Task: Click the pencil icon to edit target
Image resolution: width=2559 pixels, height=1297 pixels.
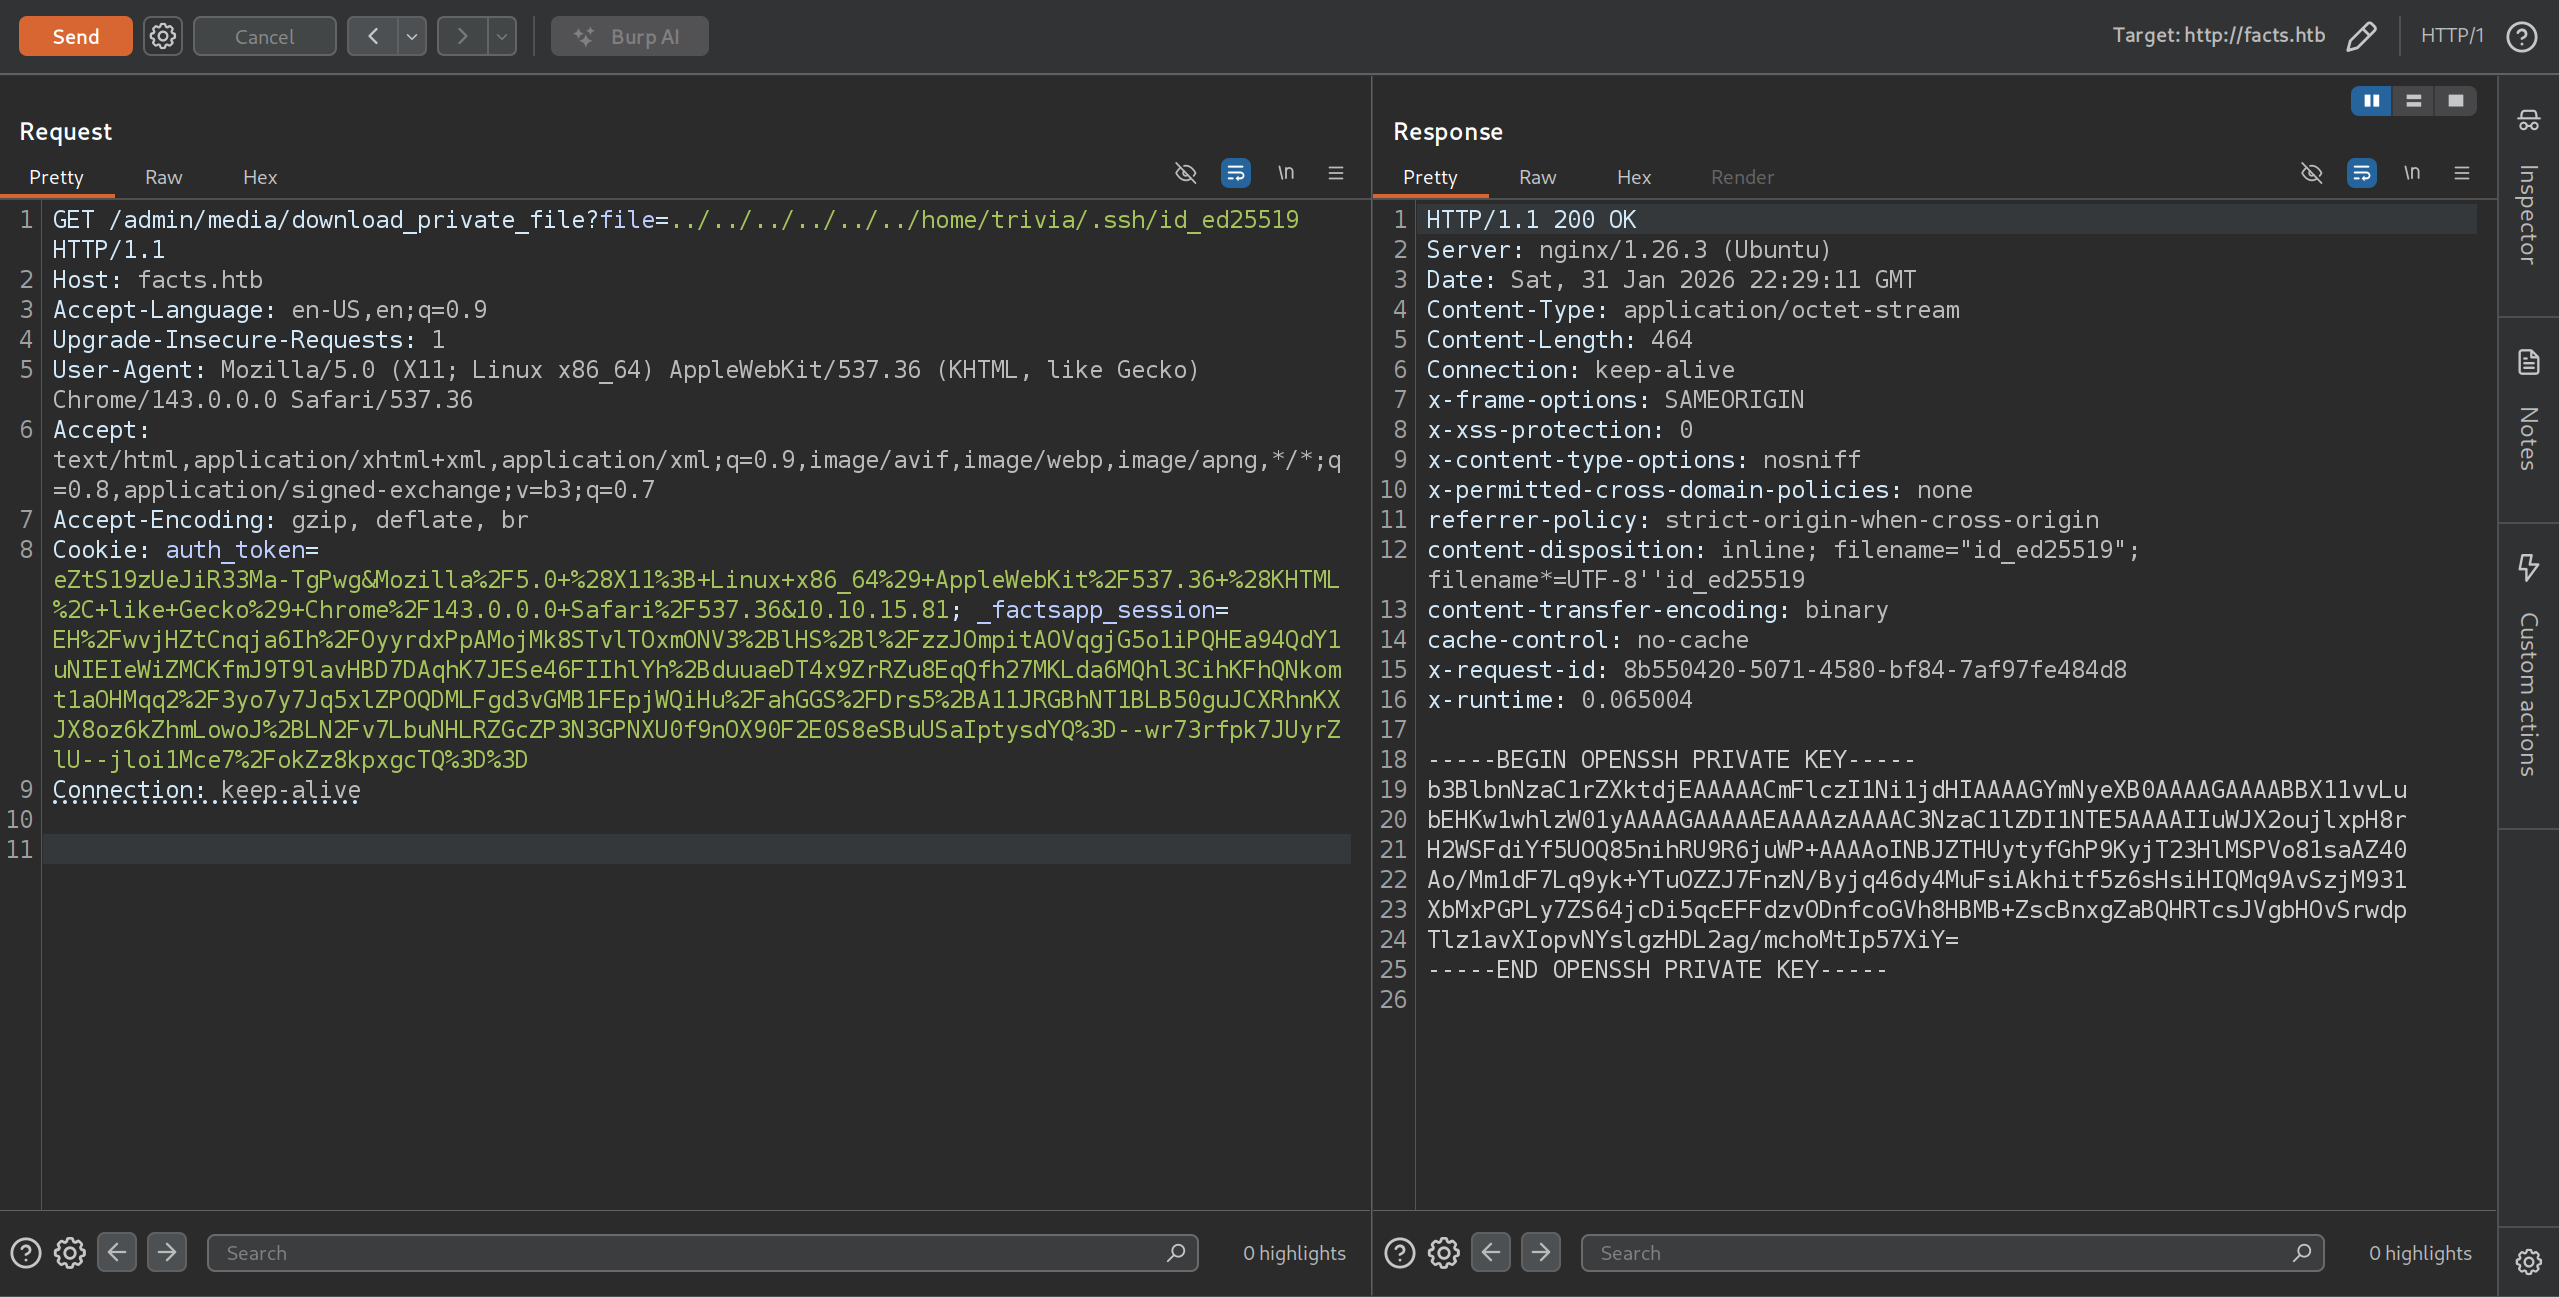Action: 2361,36
